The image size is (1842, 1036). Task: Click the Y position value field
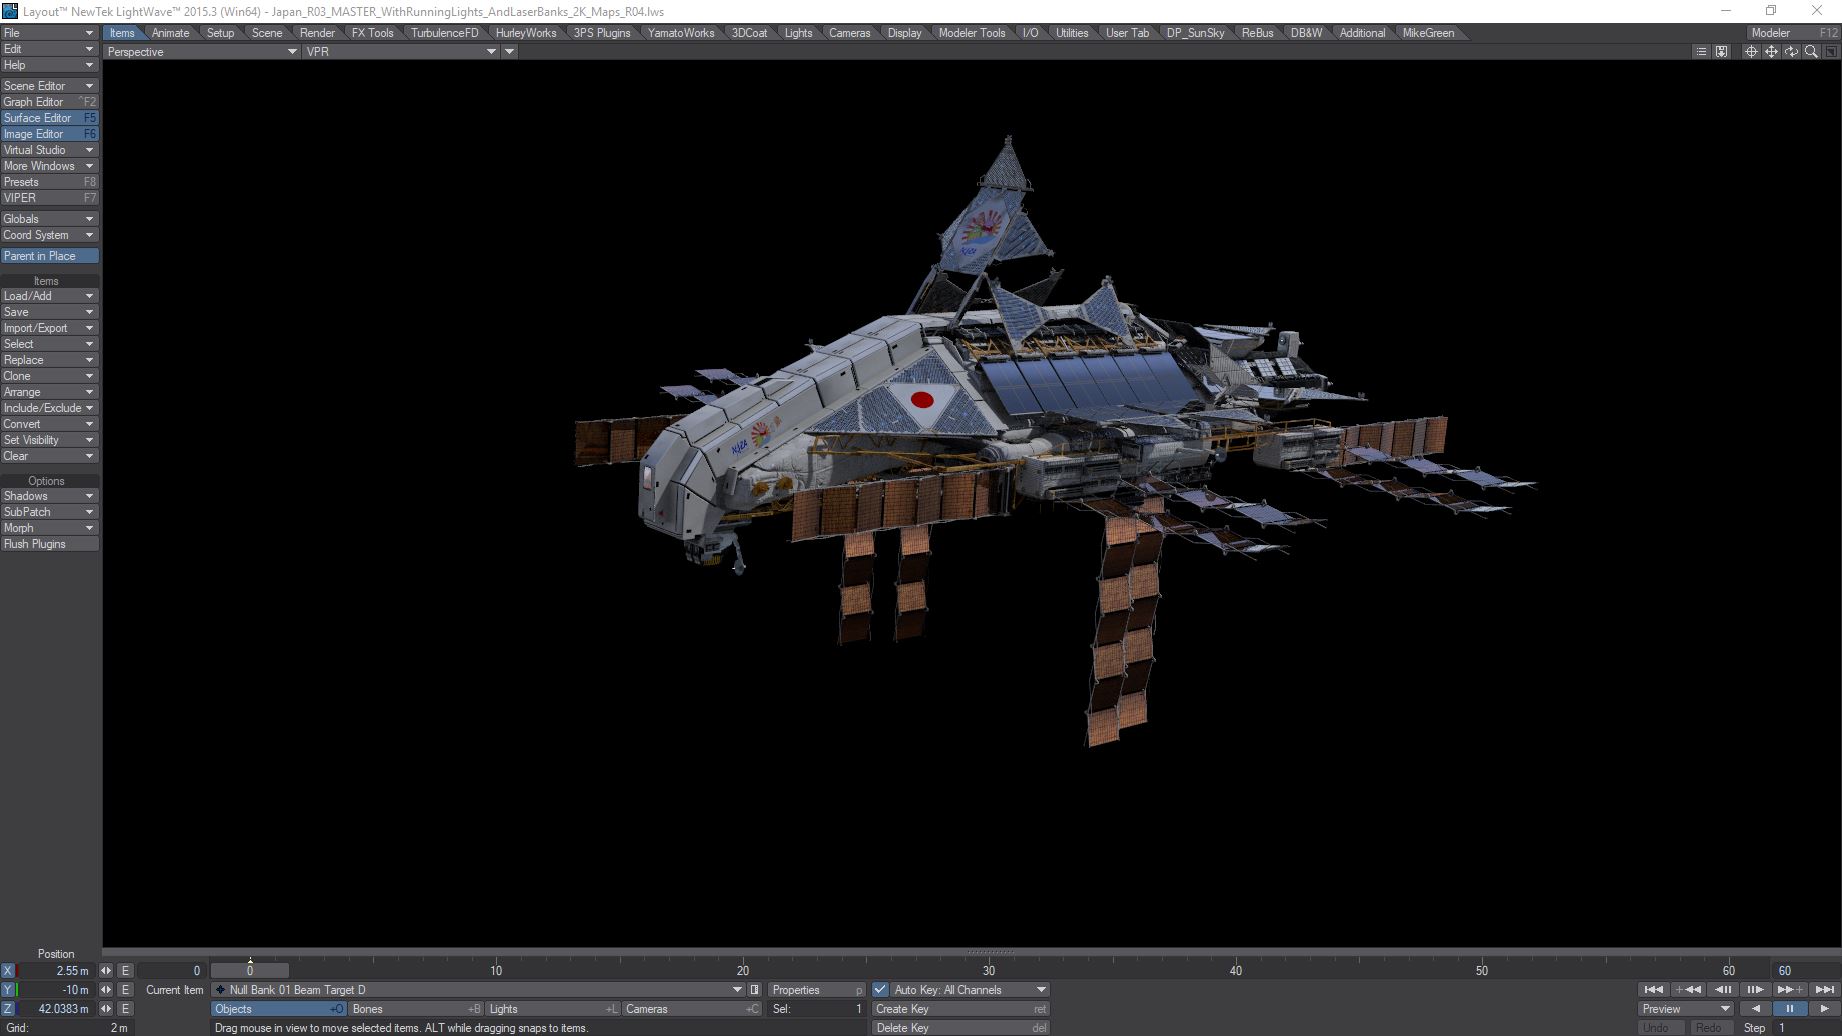tap(57, 990)
